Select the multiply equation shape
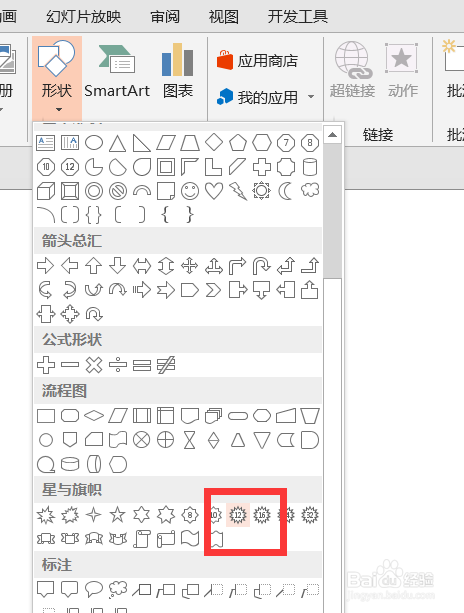Screen dimensions: 464x613 [x=94, y=365]
